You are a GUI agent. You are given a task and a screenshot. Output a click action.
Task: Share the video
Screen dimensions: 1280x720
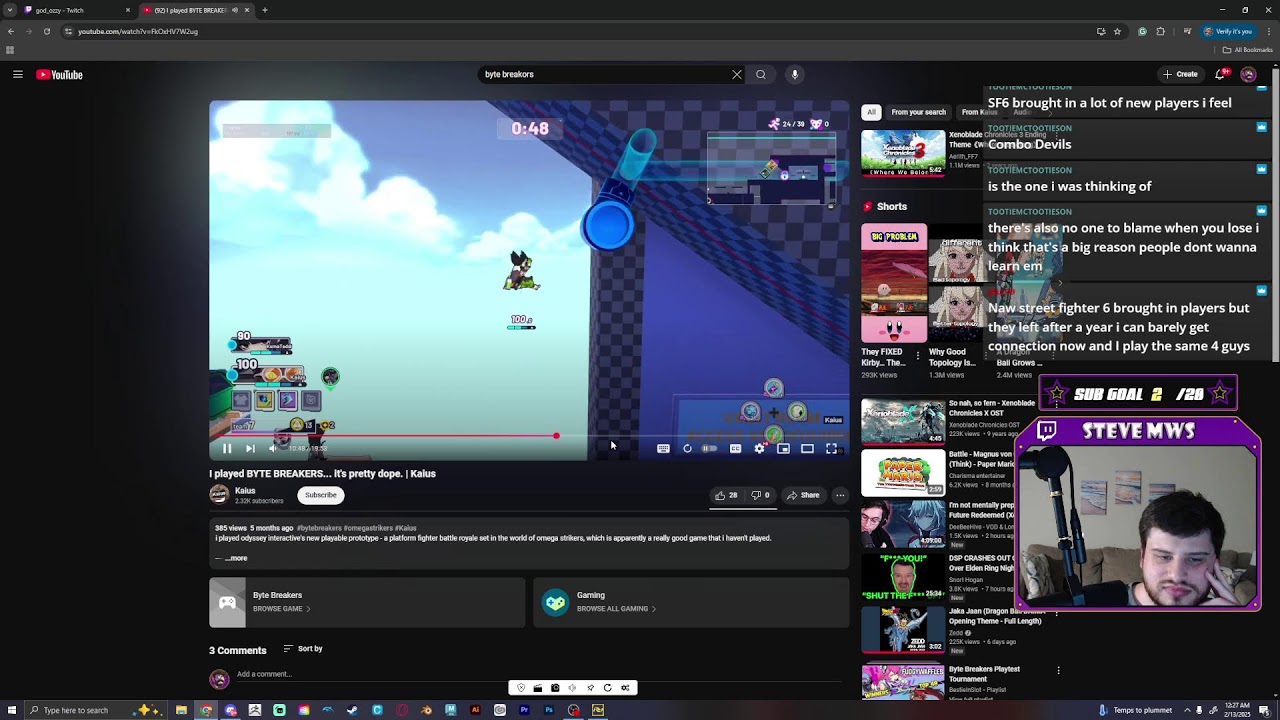pos(803,495)
